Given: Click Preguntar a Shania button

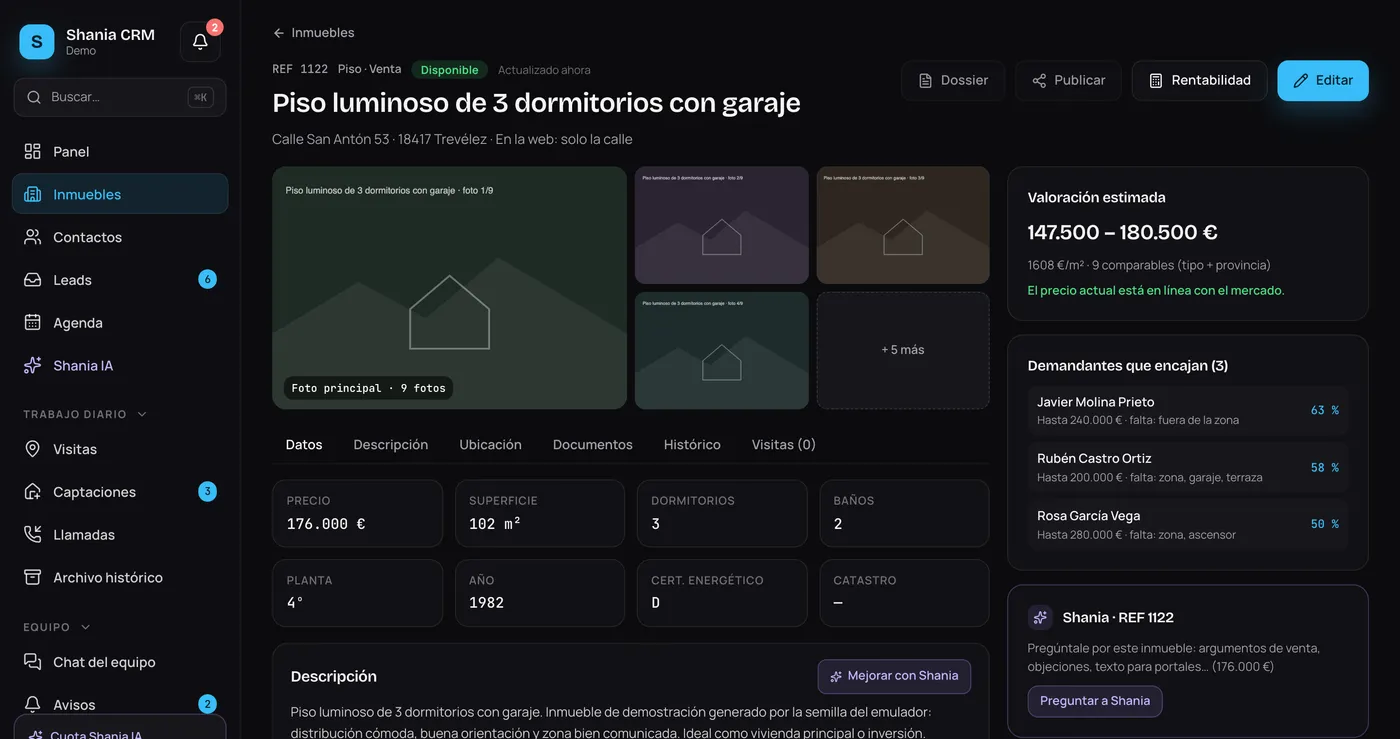Looking at the screenshot, I should coord(1095,701).
